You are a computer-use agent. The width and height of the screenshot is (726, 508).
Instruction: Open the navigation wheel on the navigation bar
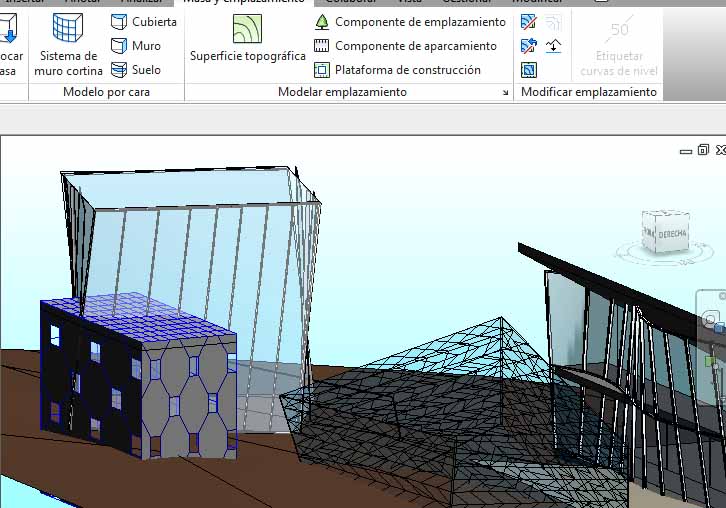point(712,320)
